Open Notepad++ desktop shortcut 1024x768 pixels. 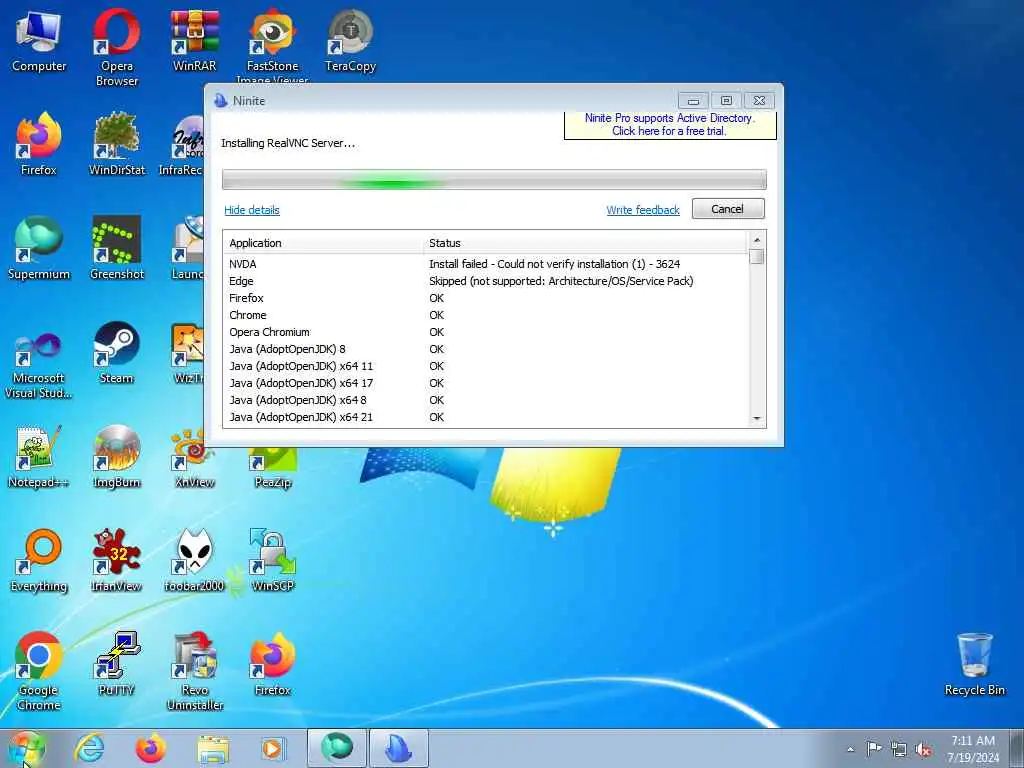(39, 456)
